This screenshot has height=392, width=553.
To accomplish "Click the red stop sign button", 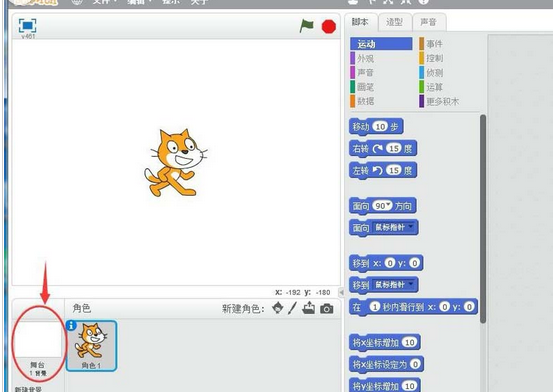I will point(329,26).
